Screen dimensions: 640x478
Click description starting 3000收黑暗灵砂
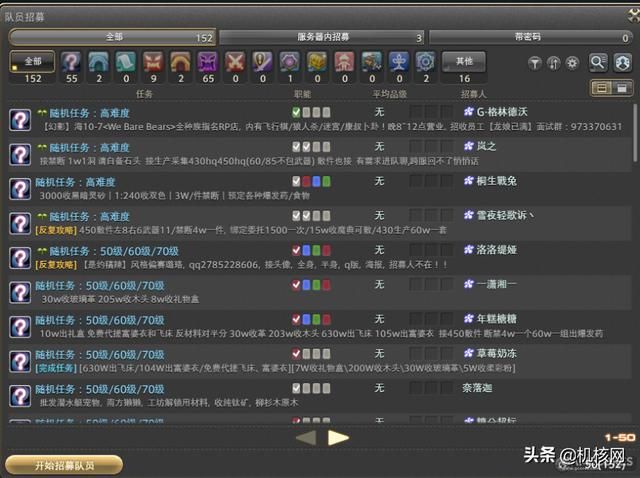tap(175, 196)
